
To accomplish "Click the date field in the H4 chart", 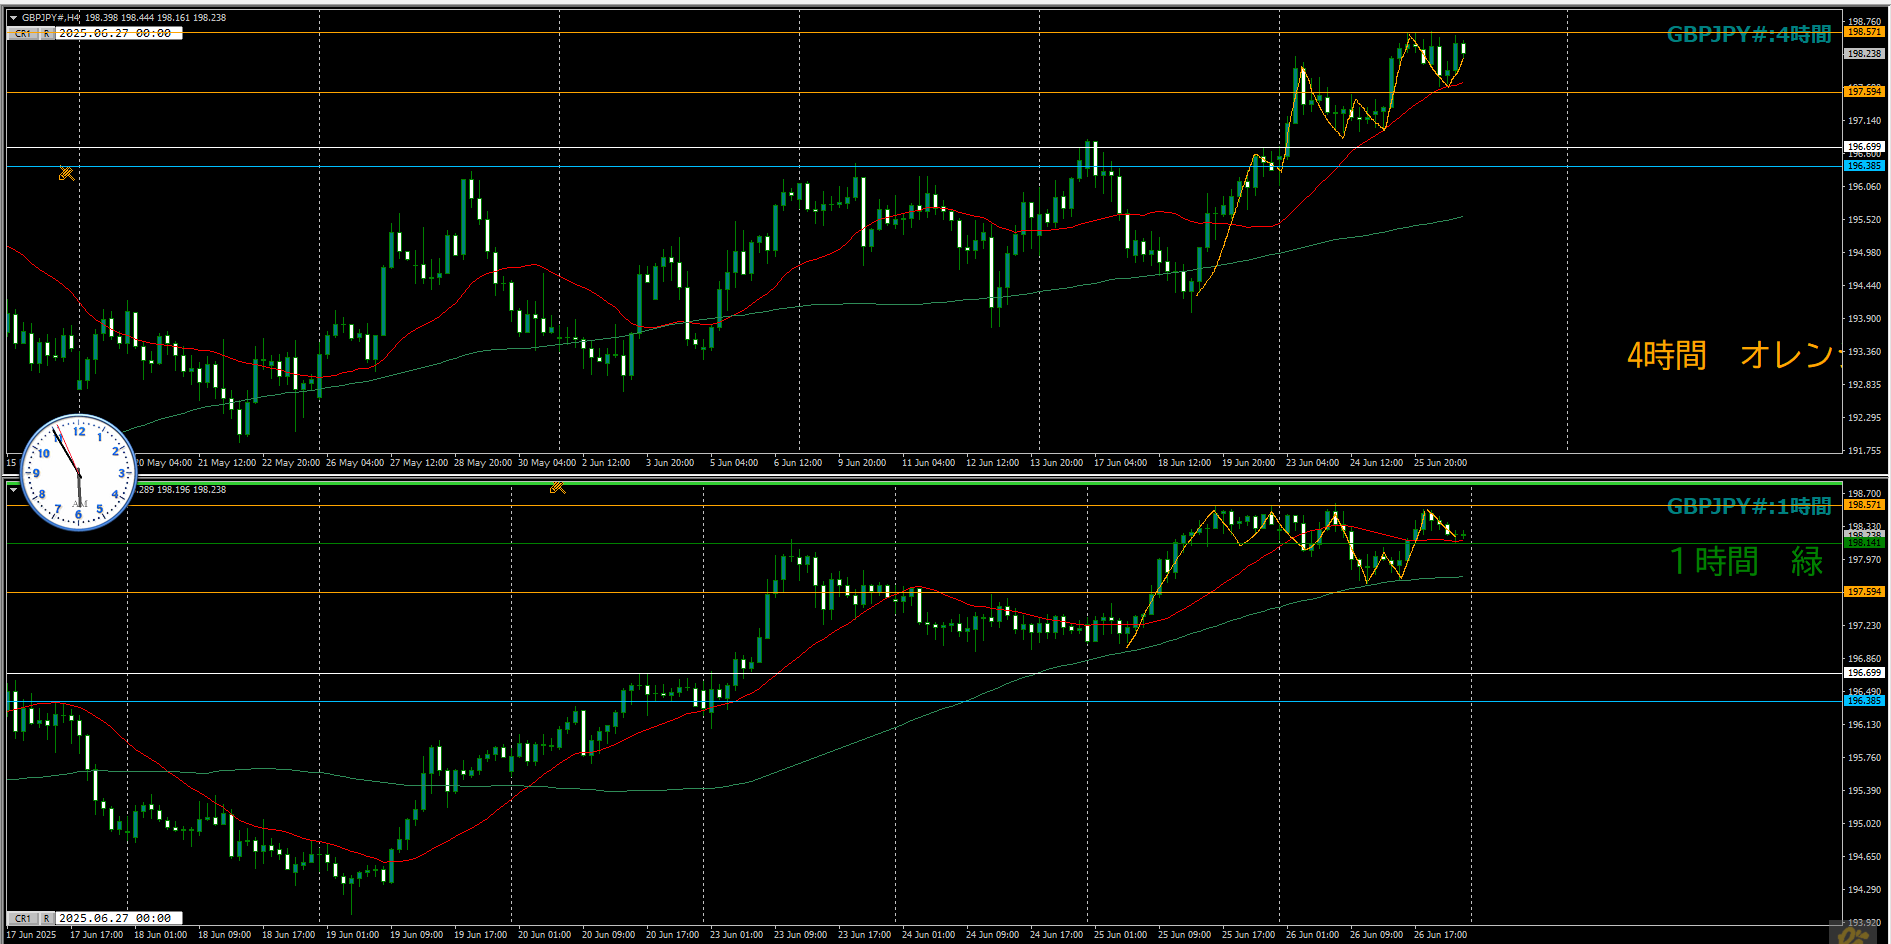I will 118,34.
